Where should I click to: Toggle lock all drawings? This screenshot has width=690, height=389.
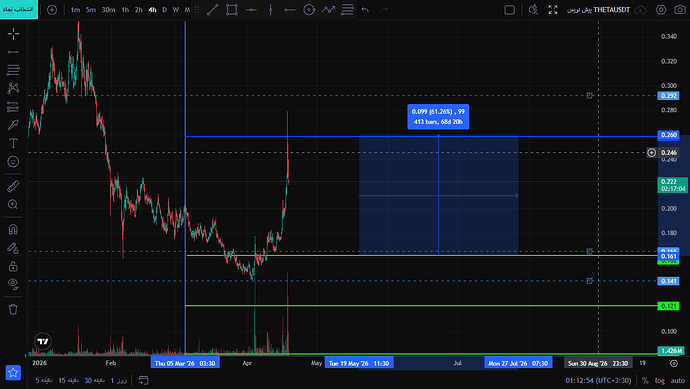tap(13, 266)
